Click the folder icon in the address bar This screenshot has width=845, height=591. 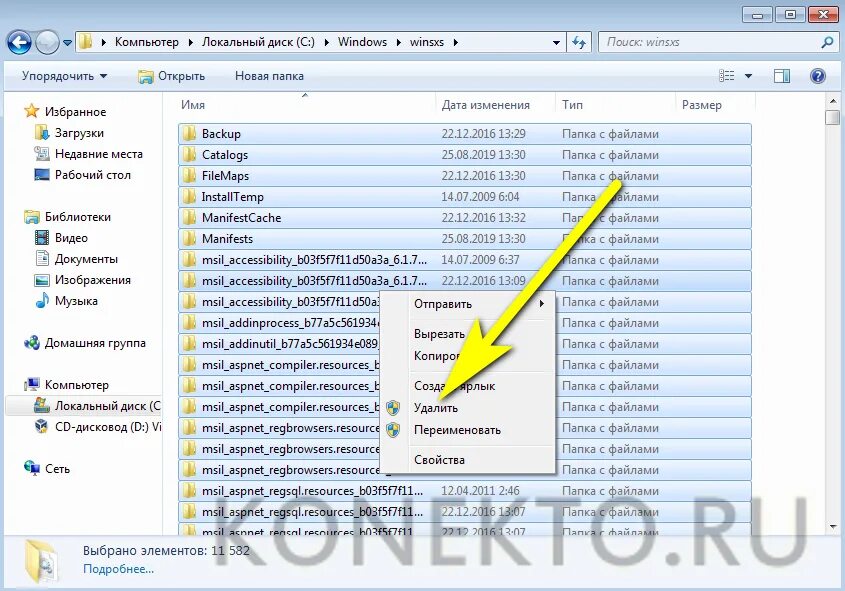point(85,42)
